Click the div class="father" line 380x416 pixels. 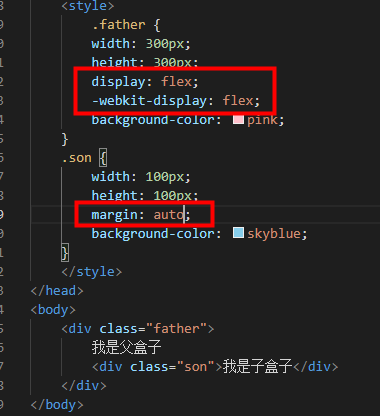tap(138, 329)
